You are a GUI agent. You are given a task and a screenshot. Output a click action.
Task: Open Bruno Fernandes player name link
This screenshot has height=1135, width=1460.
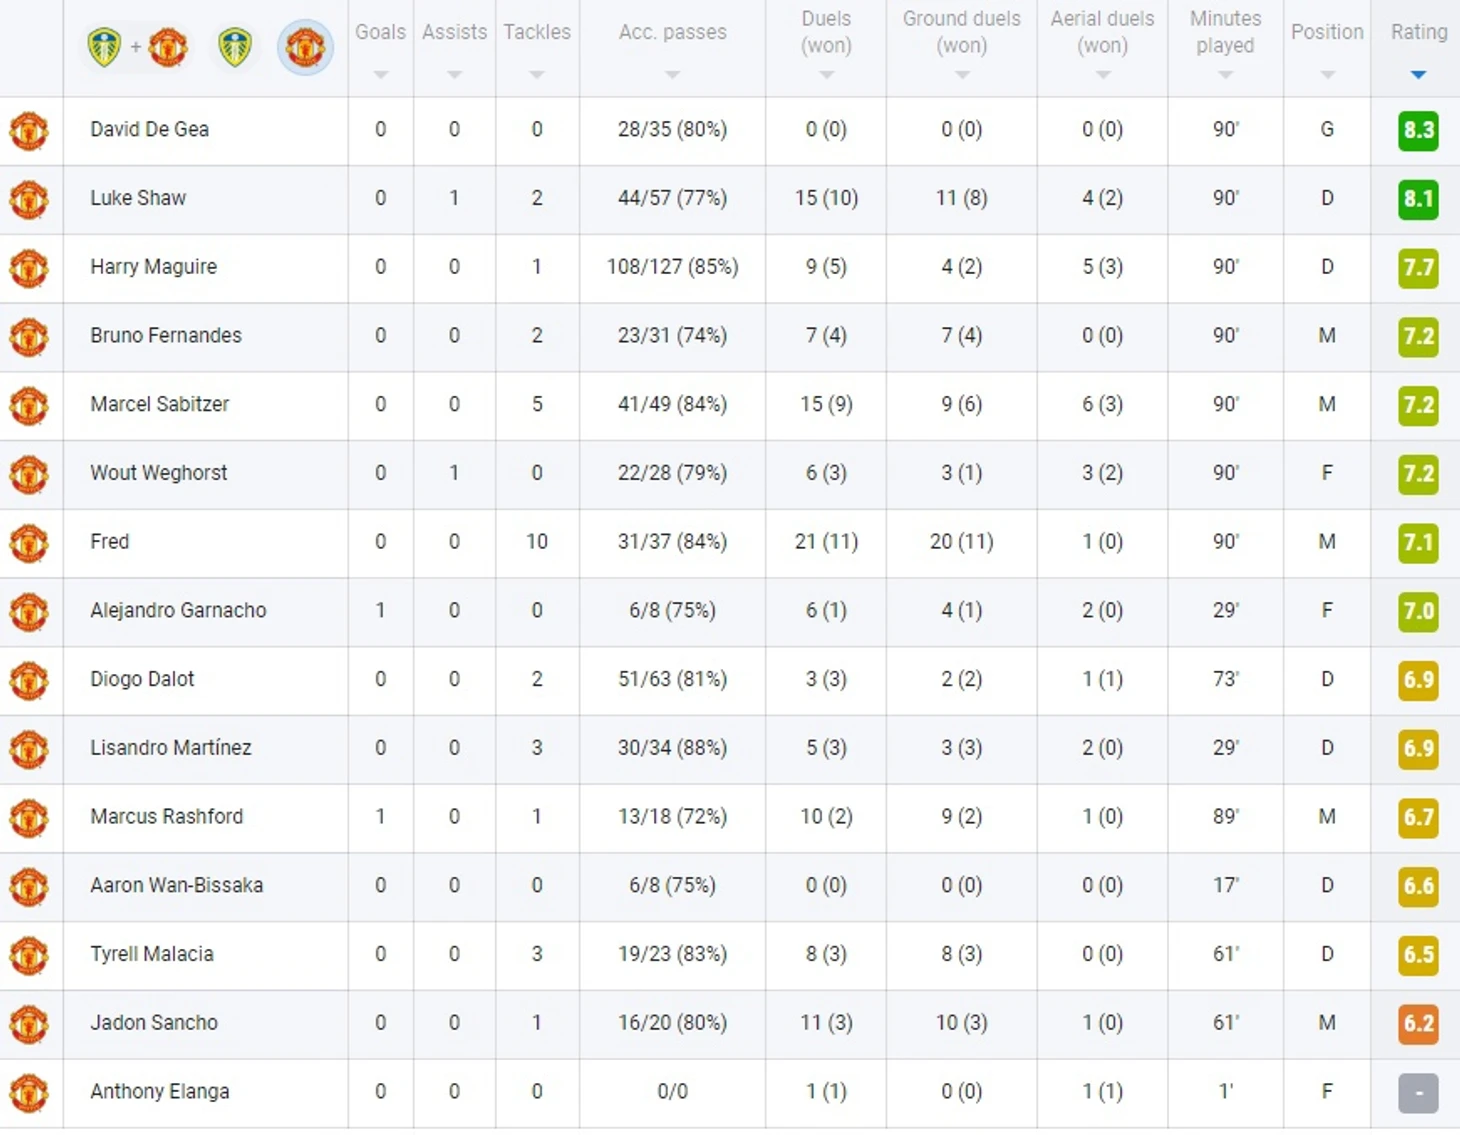tap(166, 335)
